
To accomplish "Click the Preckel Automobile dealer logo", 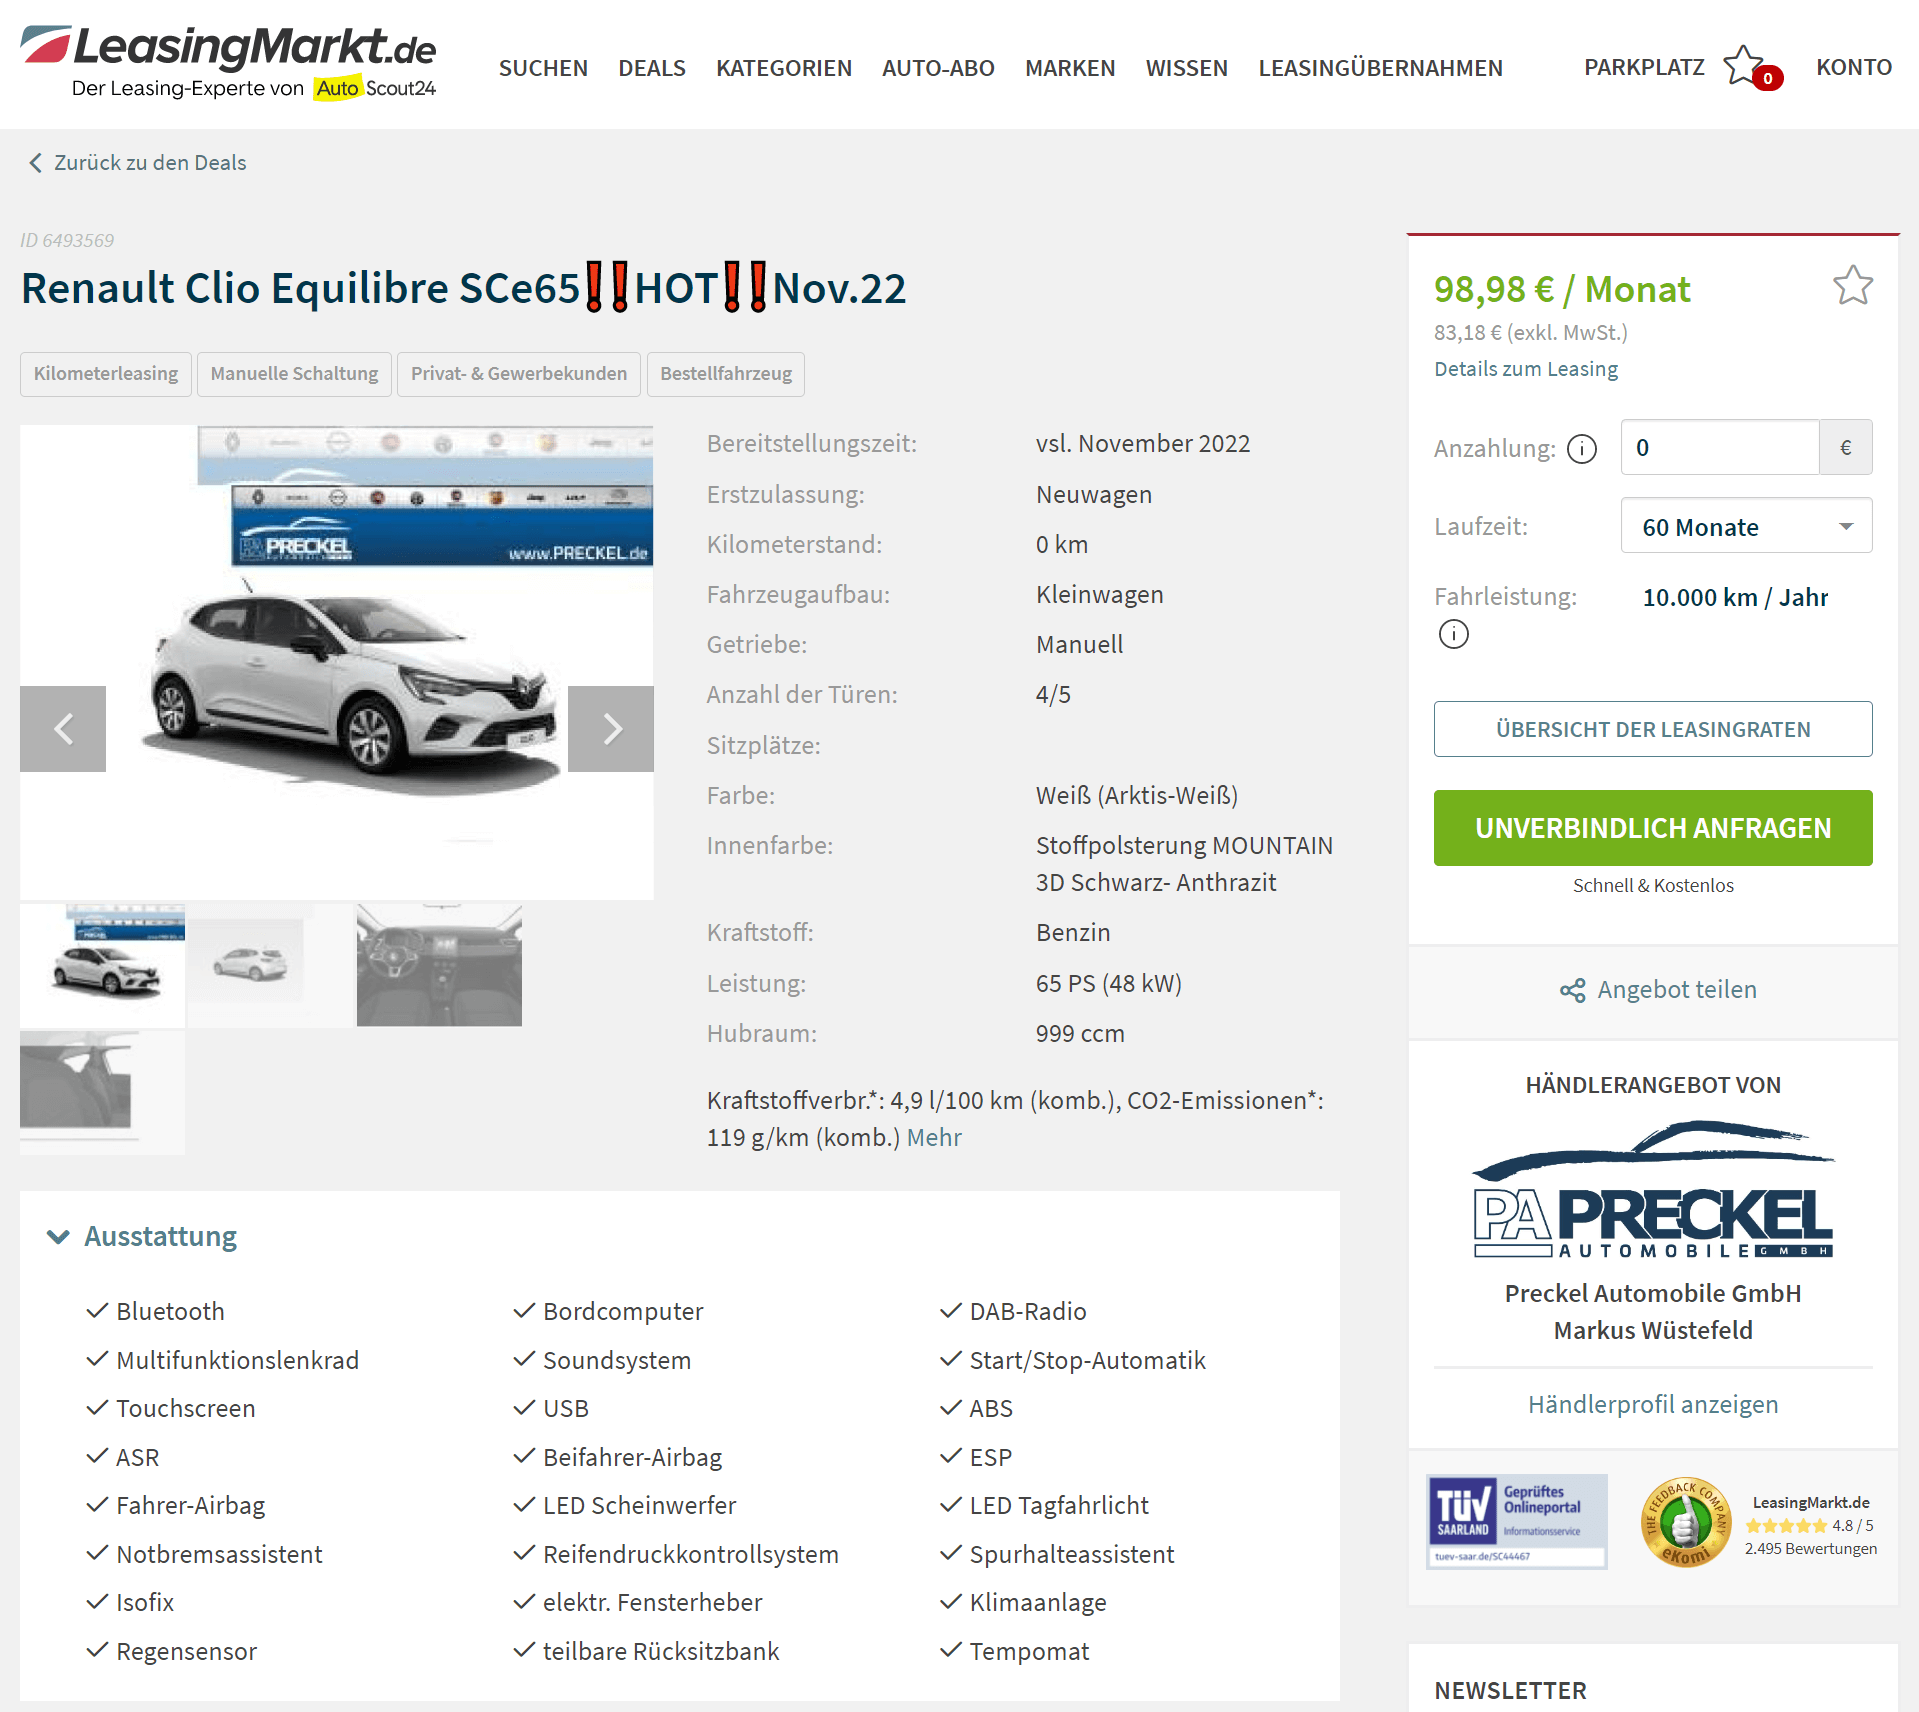I will pyautogui.click(x=1653, y=1189).
